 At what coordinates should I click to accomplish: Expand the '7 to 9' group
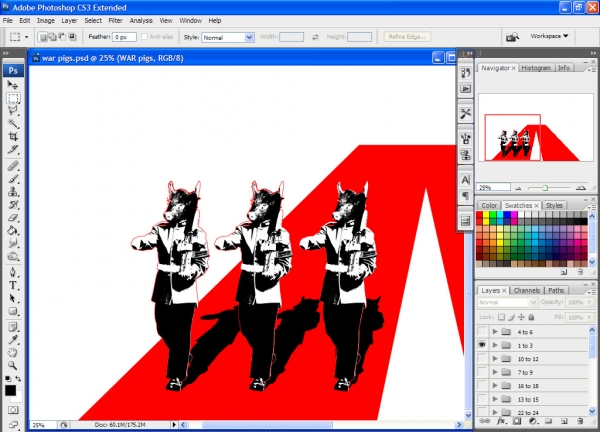pyautogui.click(x=495, y=372)
